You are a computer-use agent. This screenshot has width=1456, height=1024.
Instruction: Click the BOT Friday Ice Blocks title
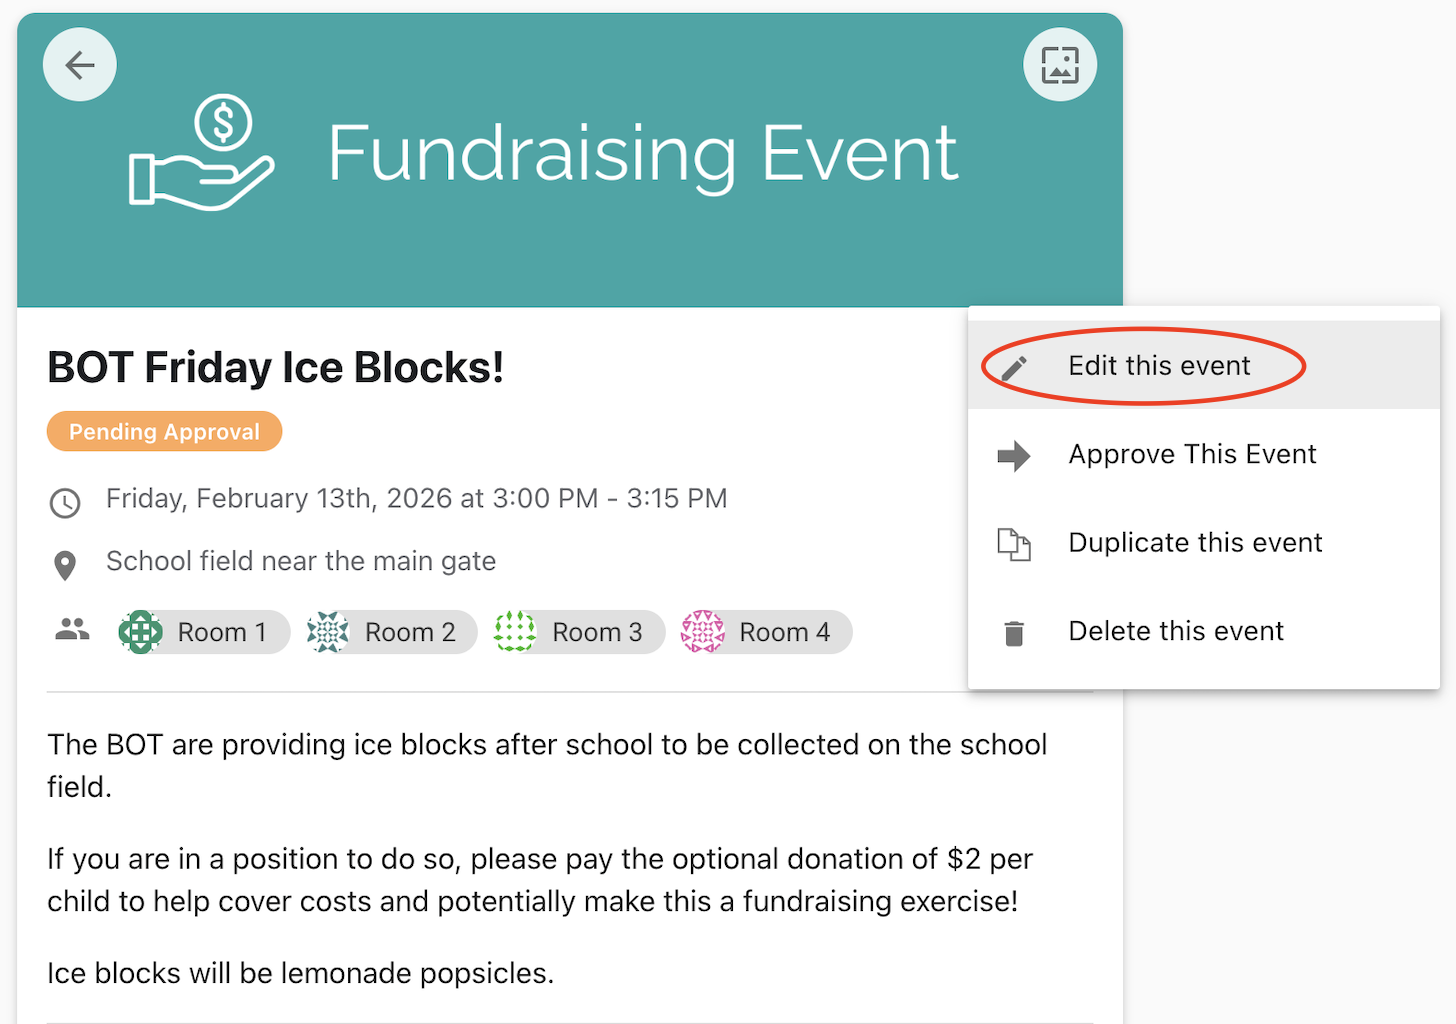(275, 368)
